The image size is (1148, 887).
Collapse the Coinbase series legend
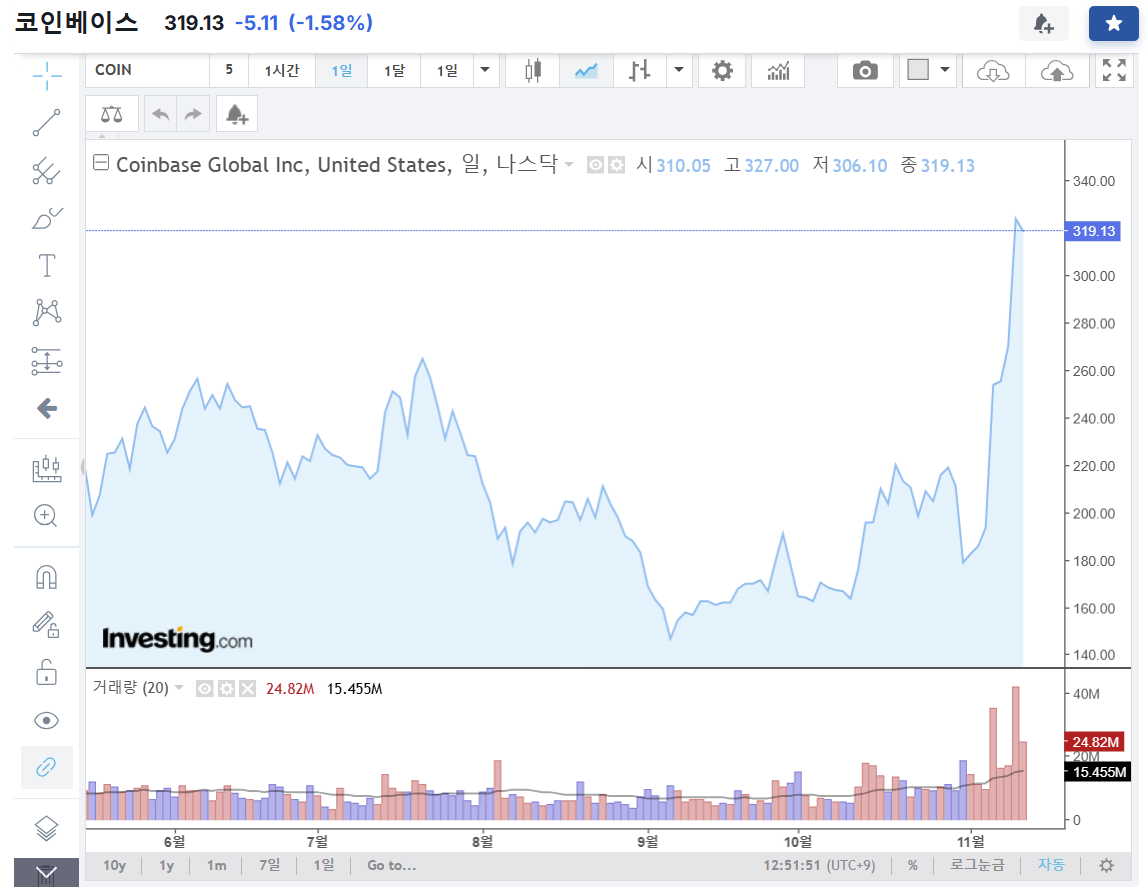[100, 162]
